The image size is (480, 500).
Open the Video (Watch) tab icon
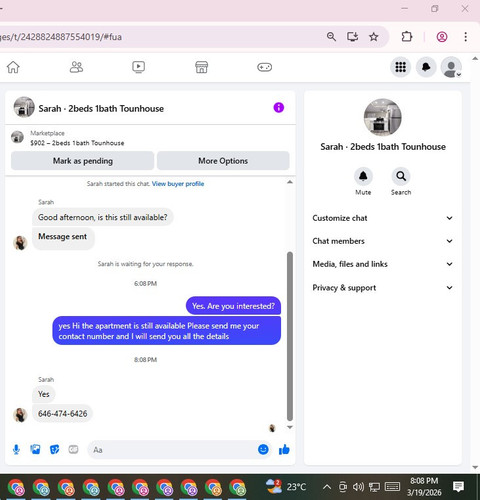point(138,67)
